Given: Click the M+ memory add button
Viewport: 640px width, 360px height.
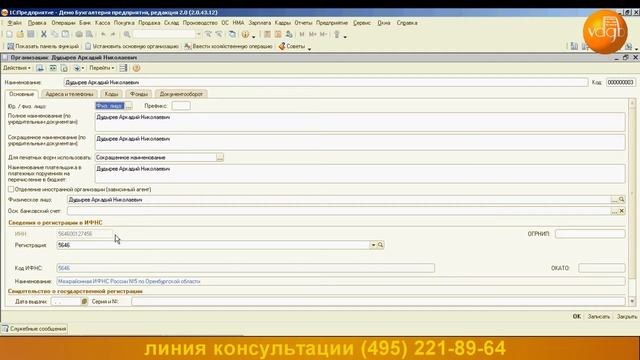Looking at the screenshot, I should (313, 35).
